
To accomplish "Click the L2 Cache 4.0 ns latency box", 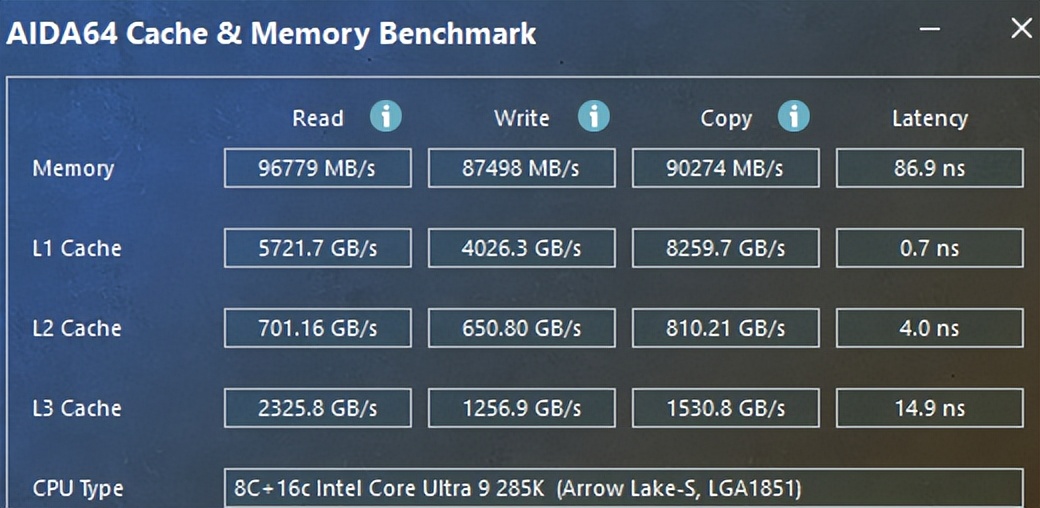I will point(929,328).
